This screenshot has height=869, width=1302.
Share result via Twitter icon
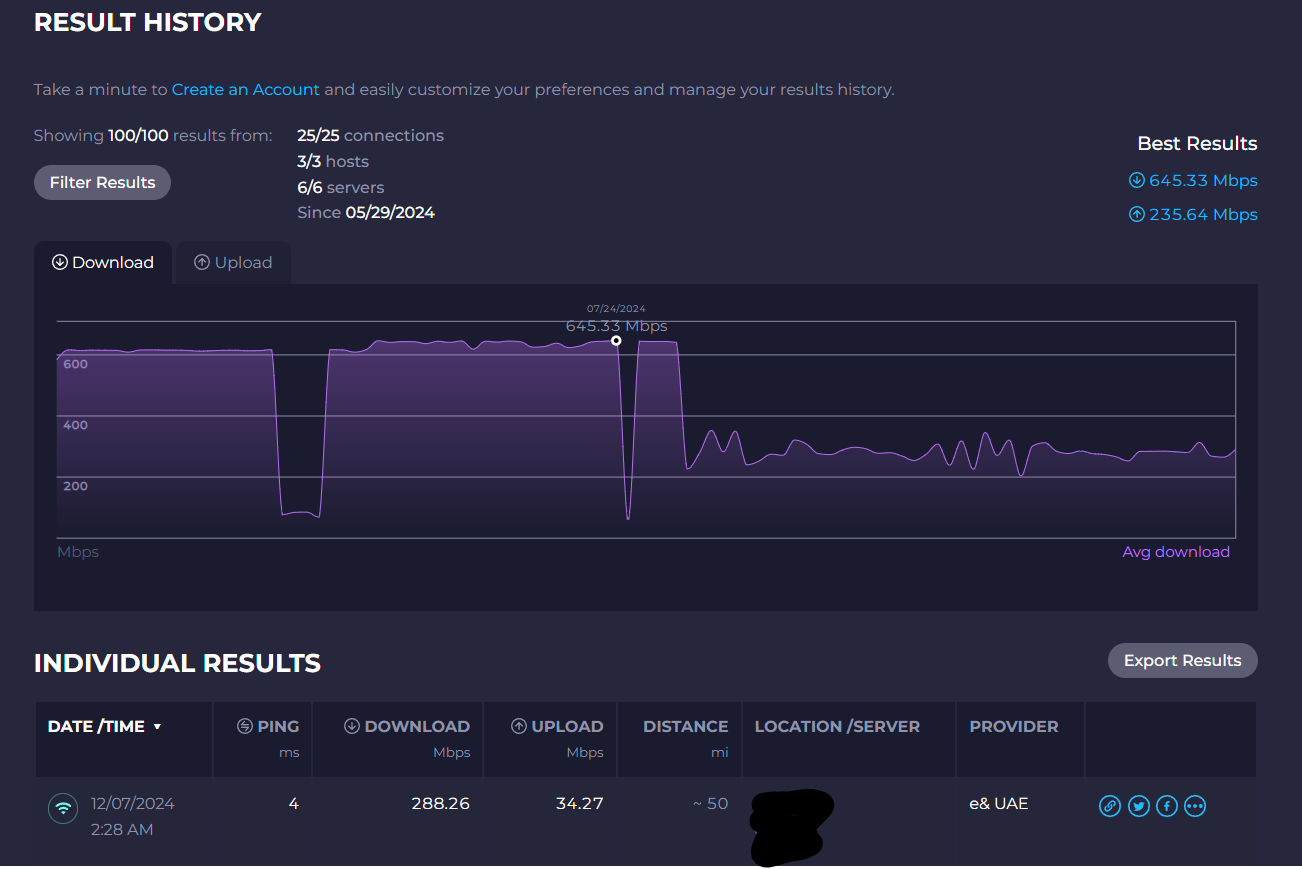1138,806
